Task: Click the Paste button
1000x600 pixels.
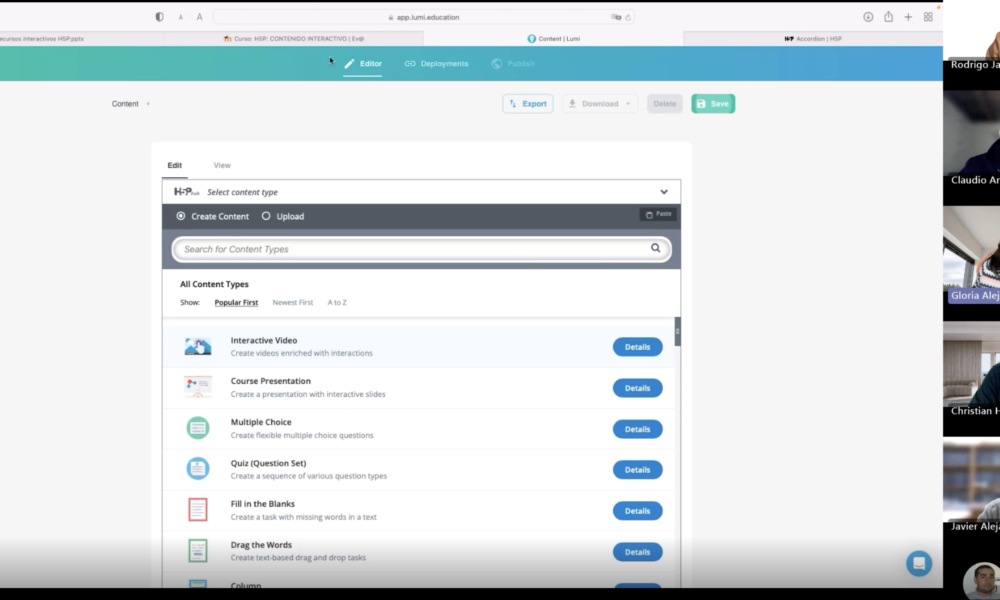Action: point(658,214)
